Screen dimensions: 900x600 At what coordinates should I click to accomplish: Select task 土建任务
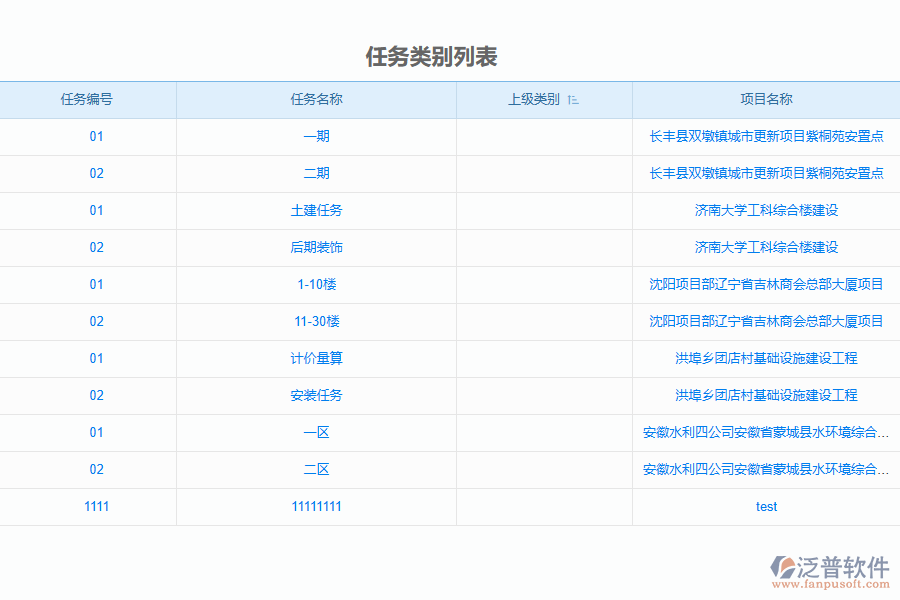click(x=317, y=210)
